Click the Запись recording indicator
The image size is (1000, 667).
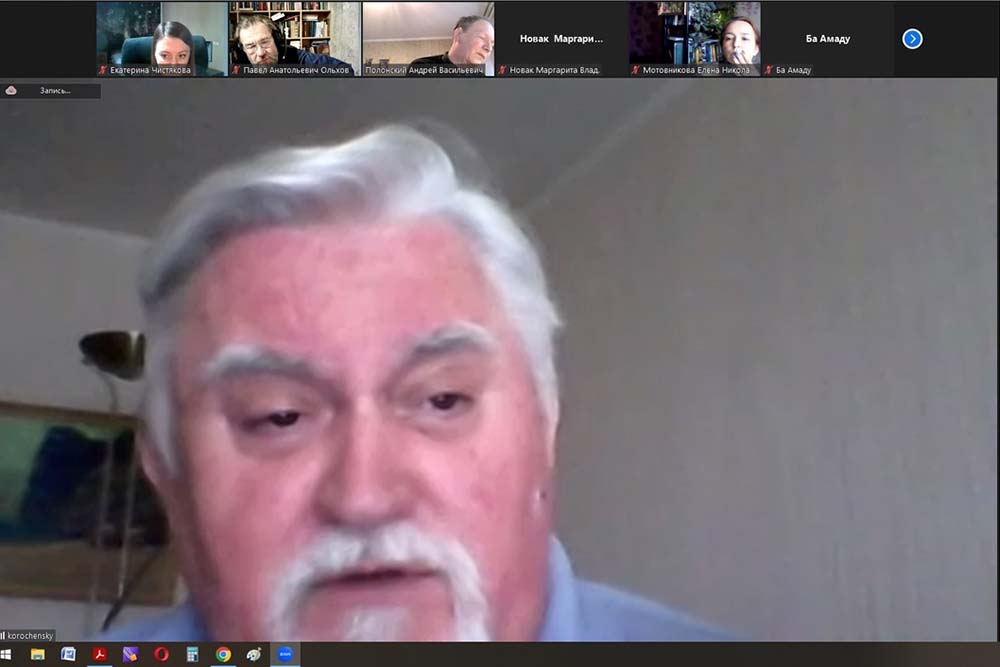(56, 91)
